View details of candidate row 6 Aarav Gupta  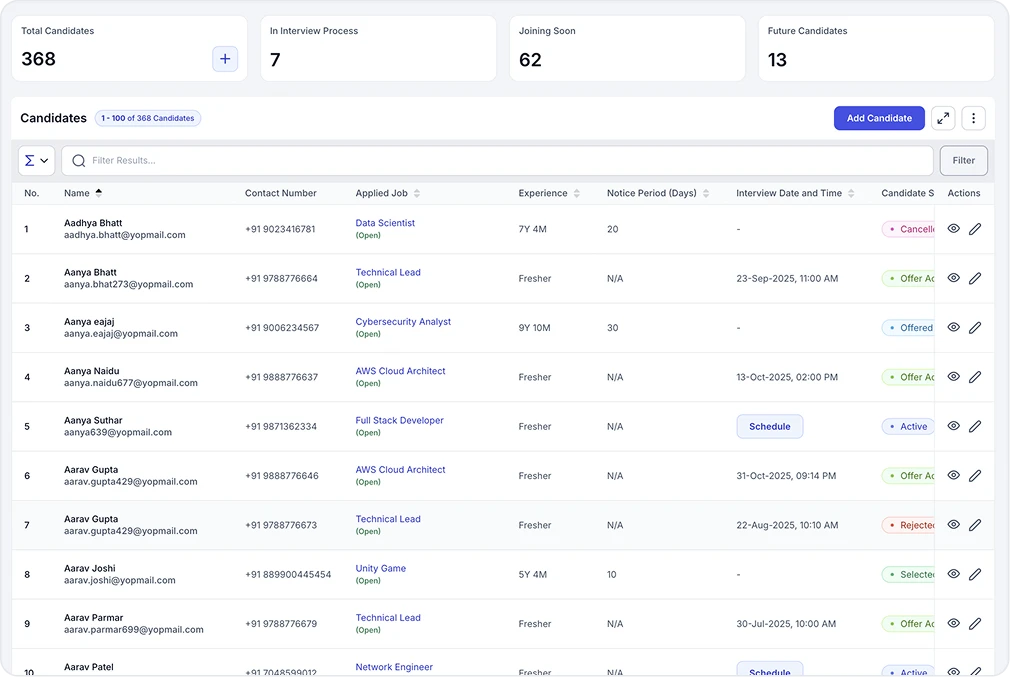953,475
